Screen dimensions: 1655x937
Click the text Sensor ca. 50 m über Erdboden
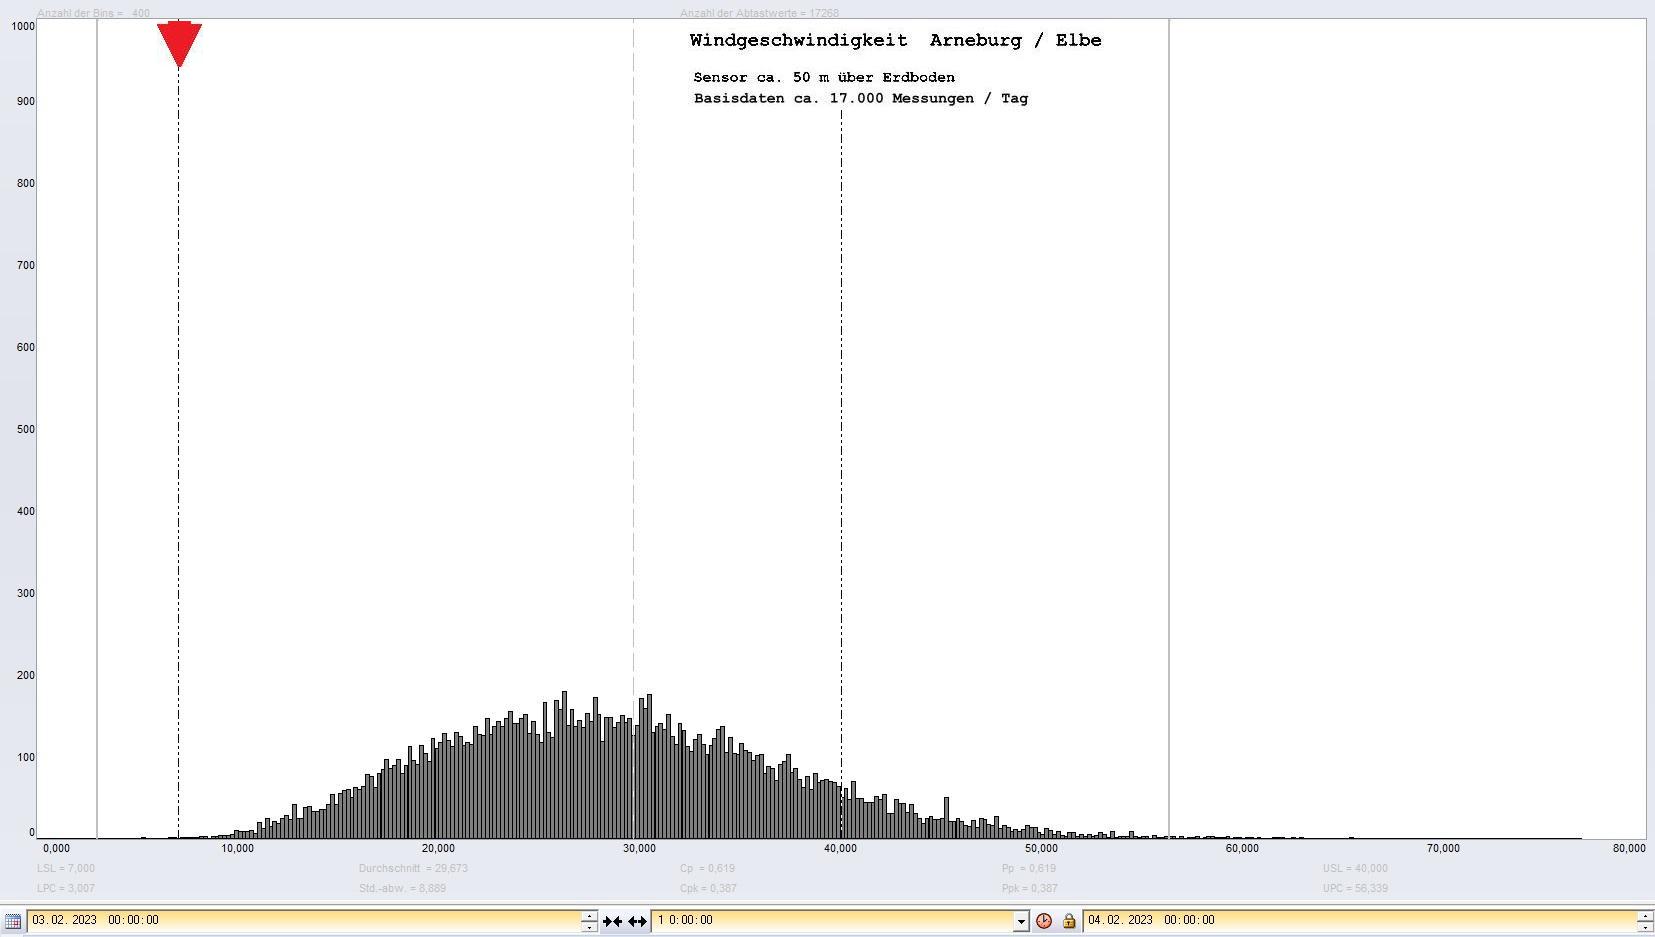coord(824,77)
